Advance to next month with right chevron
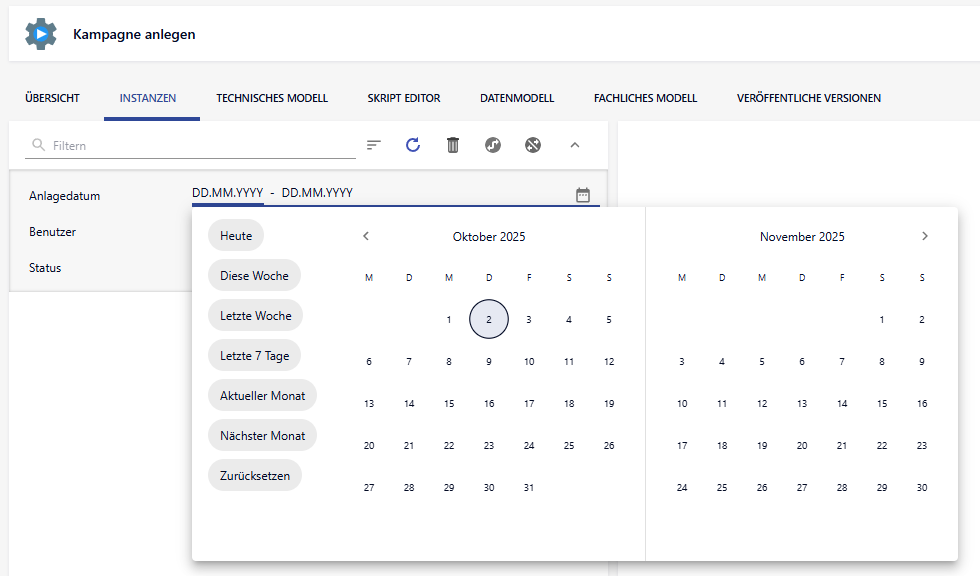Image resolution: width=980 pixels, height=576 pixels. pos(925,236)
